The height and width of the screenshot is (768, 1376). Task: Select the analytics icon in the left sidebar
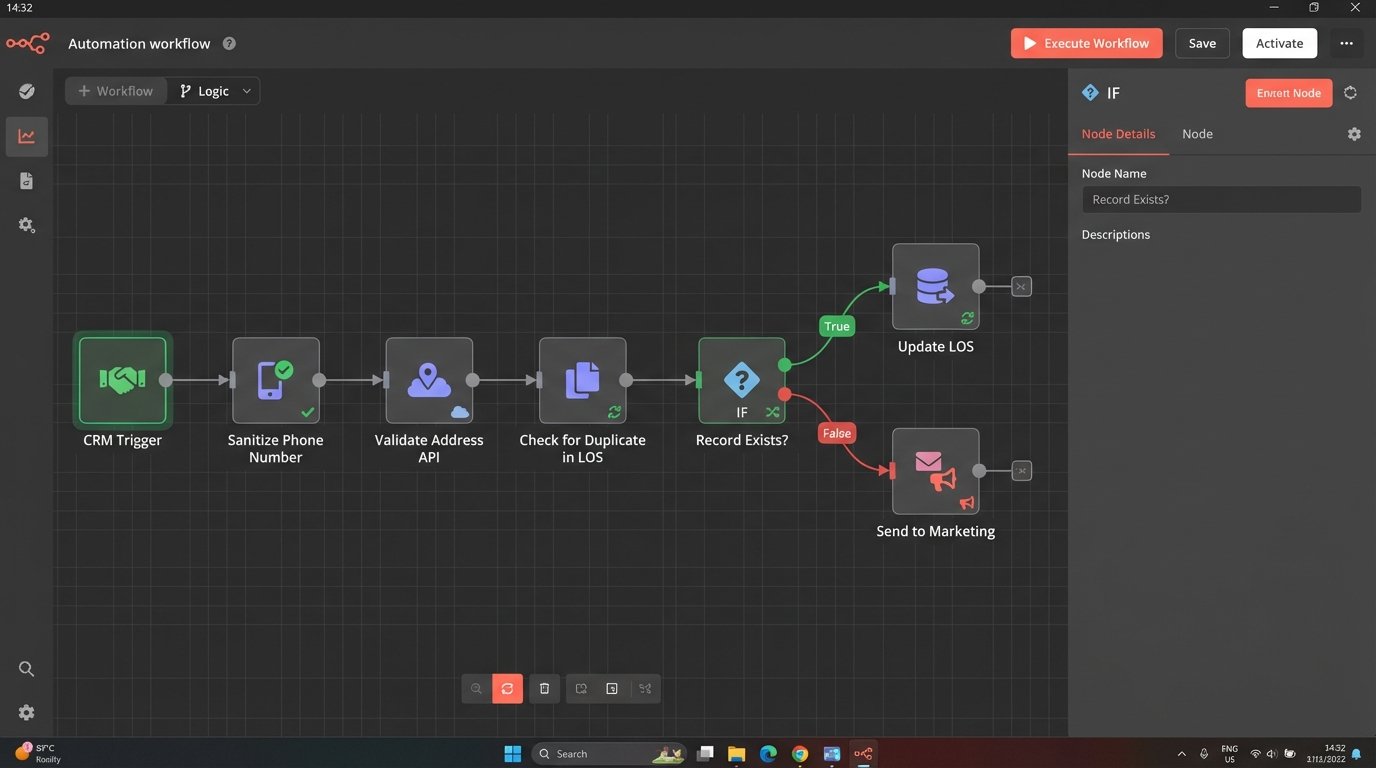pyautogui.click(x=26, y=136)
